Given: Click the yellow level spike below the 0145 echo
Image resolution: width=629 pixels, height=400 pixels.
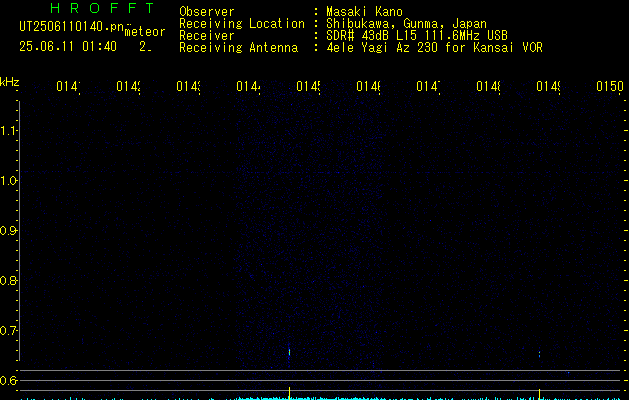Looking at the screenshot, I should point(289,393).
